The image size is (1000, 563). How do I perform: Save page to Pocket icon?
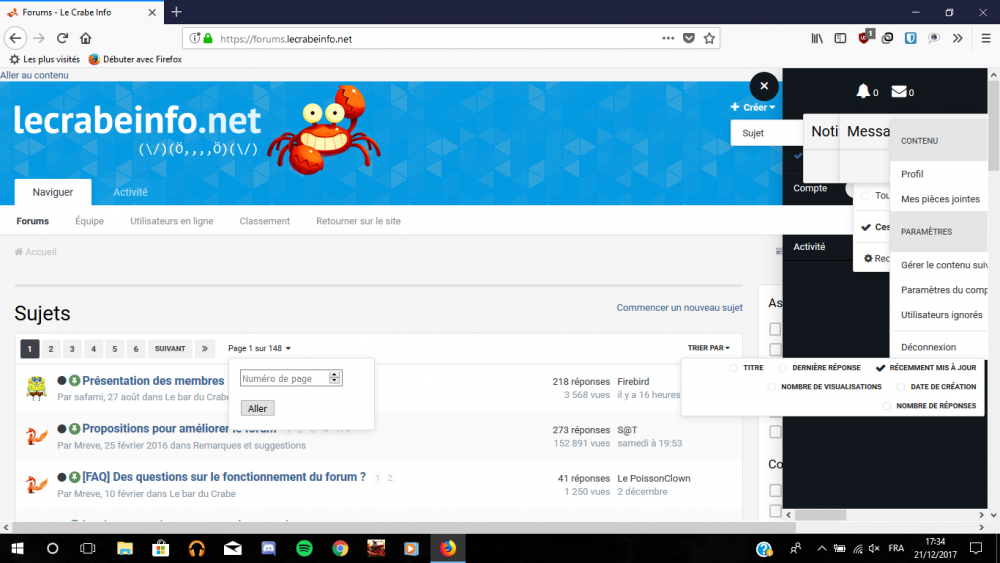(x=689, y=38)
